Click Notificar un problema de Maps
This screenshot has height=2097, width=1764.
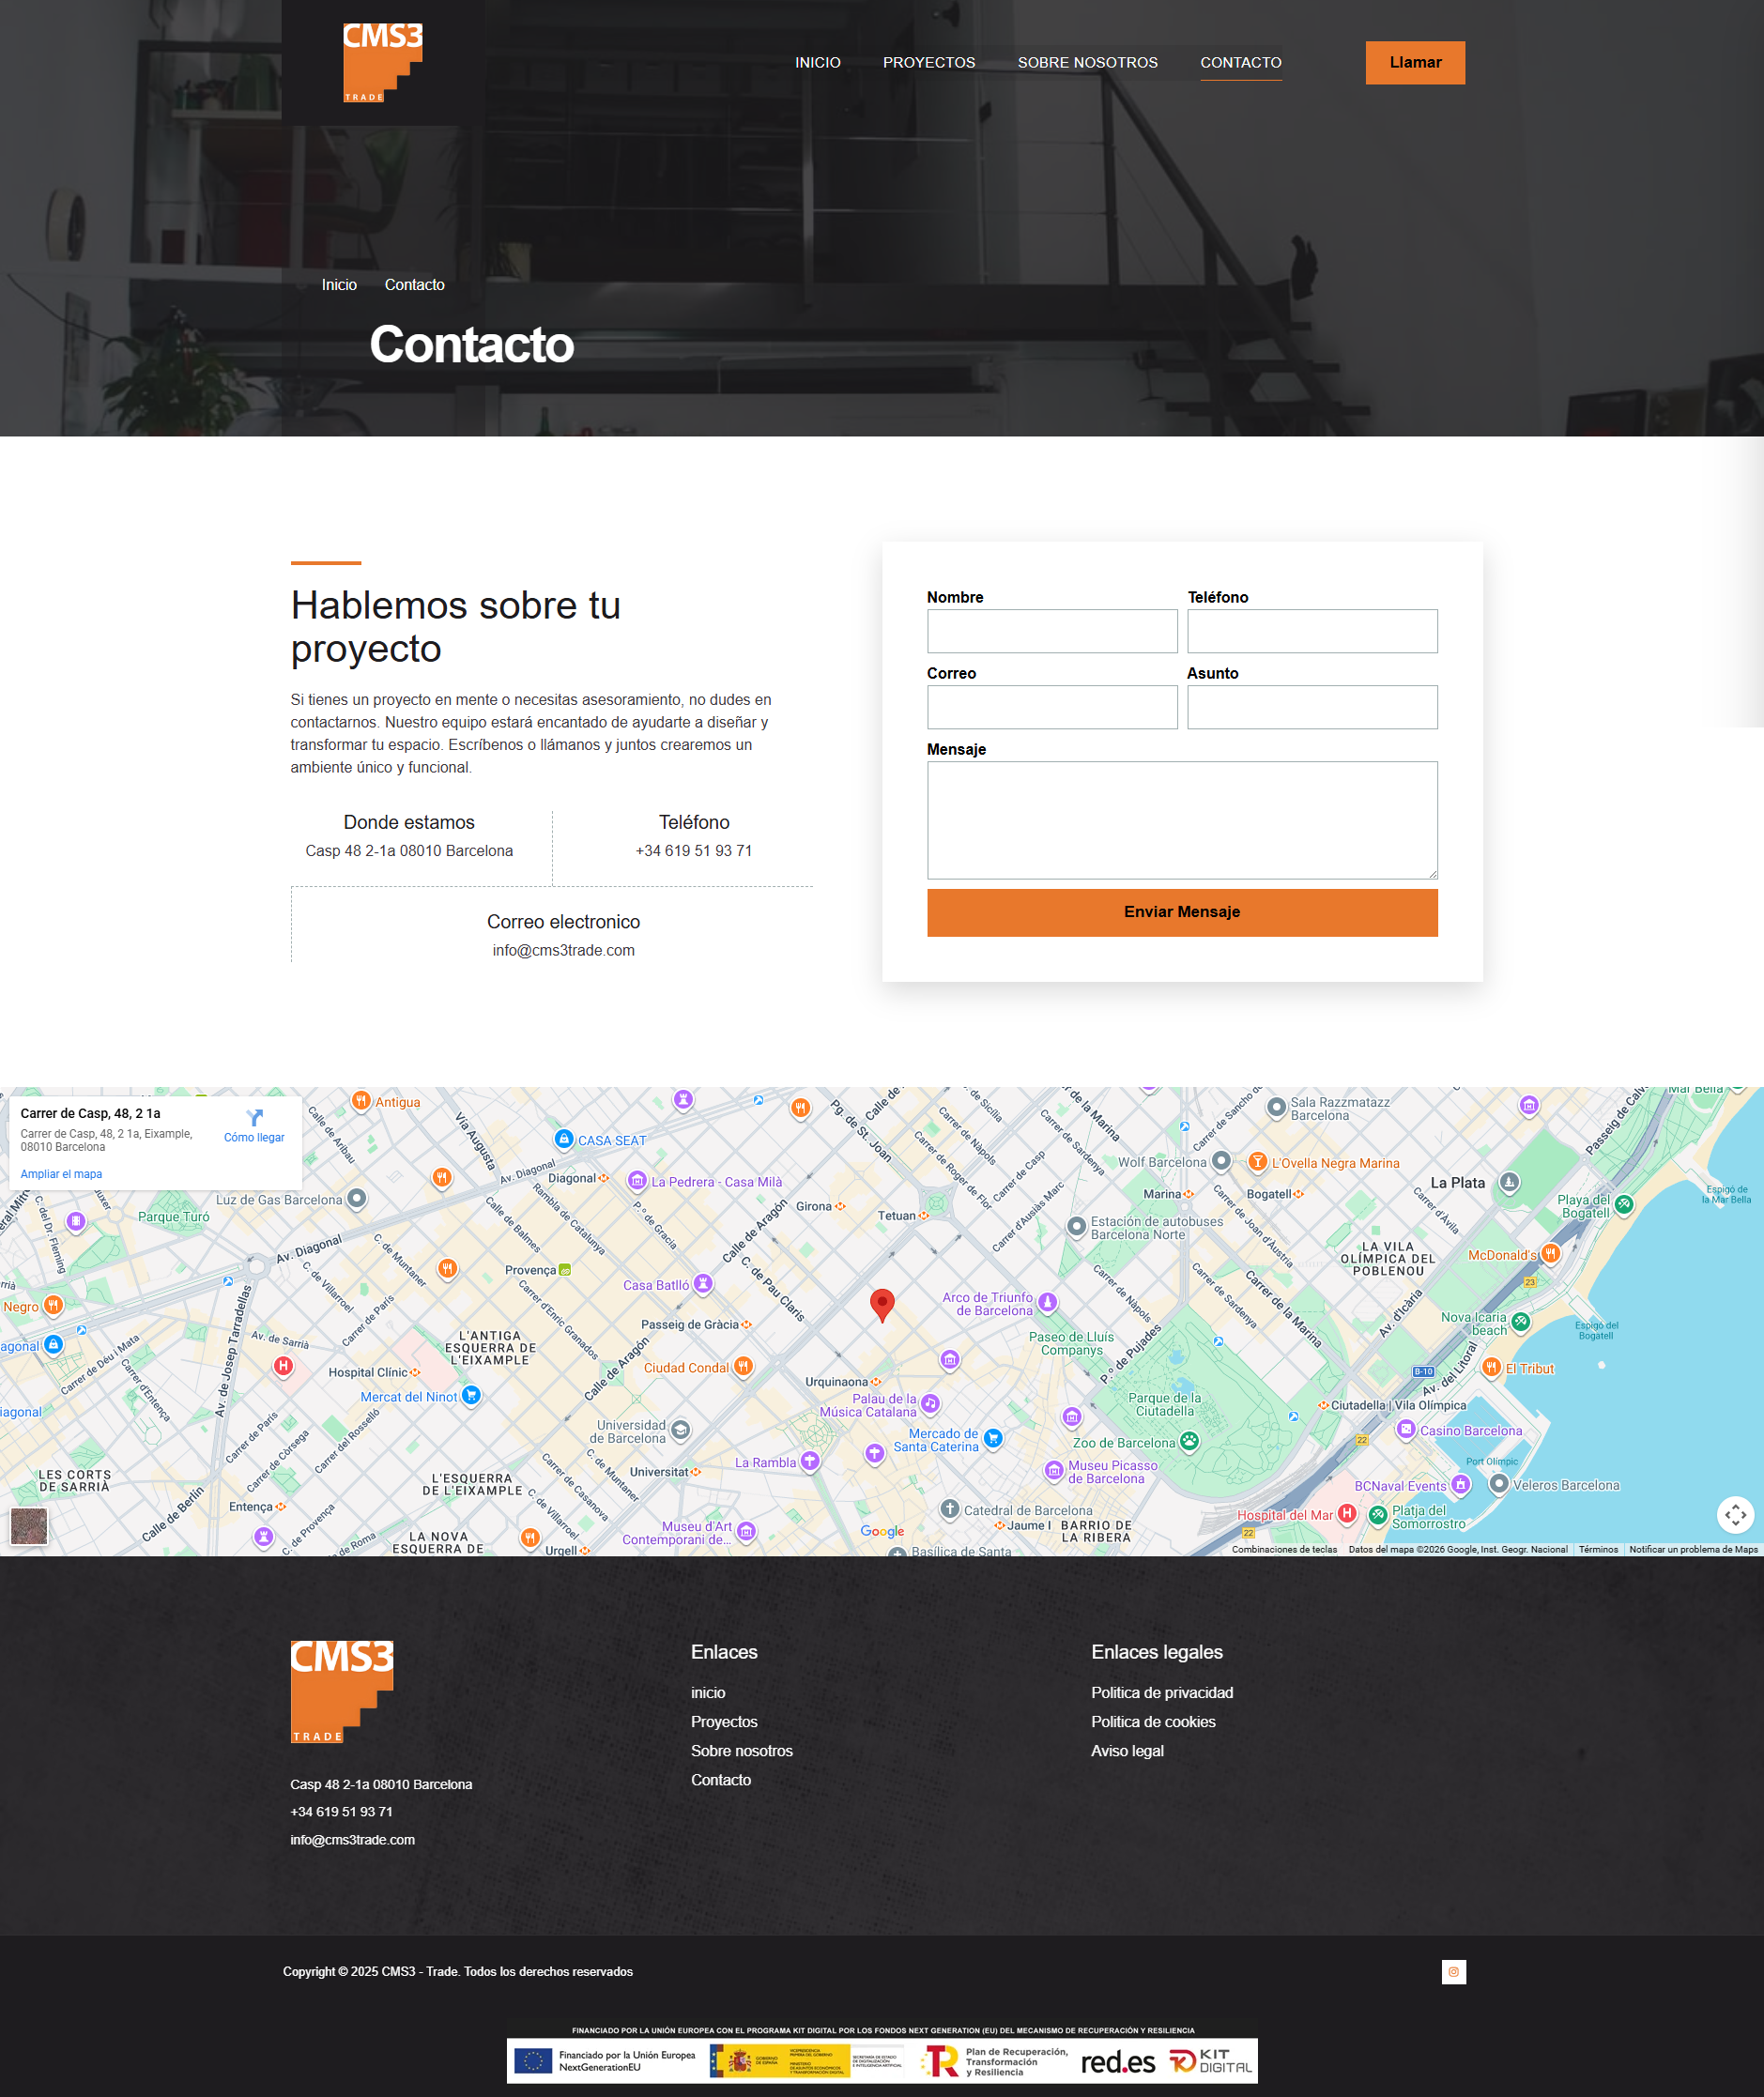pos(1693,1549)
